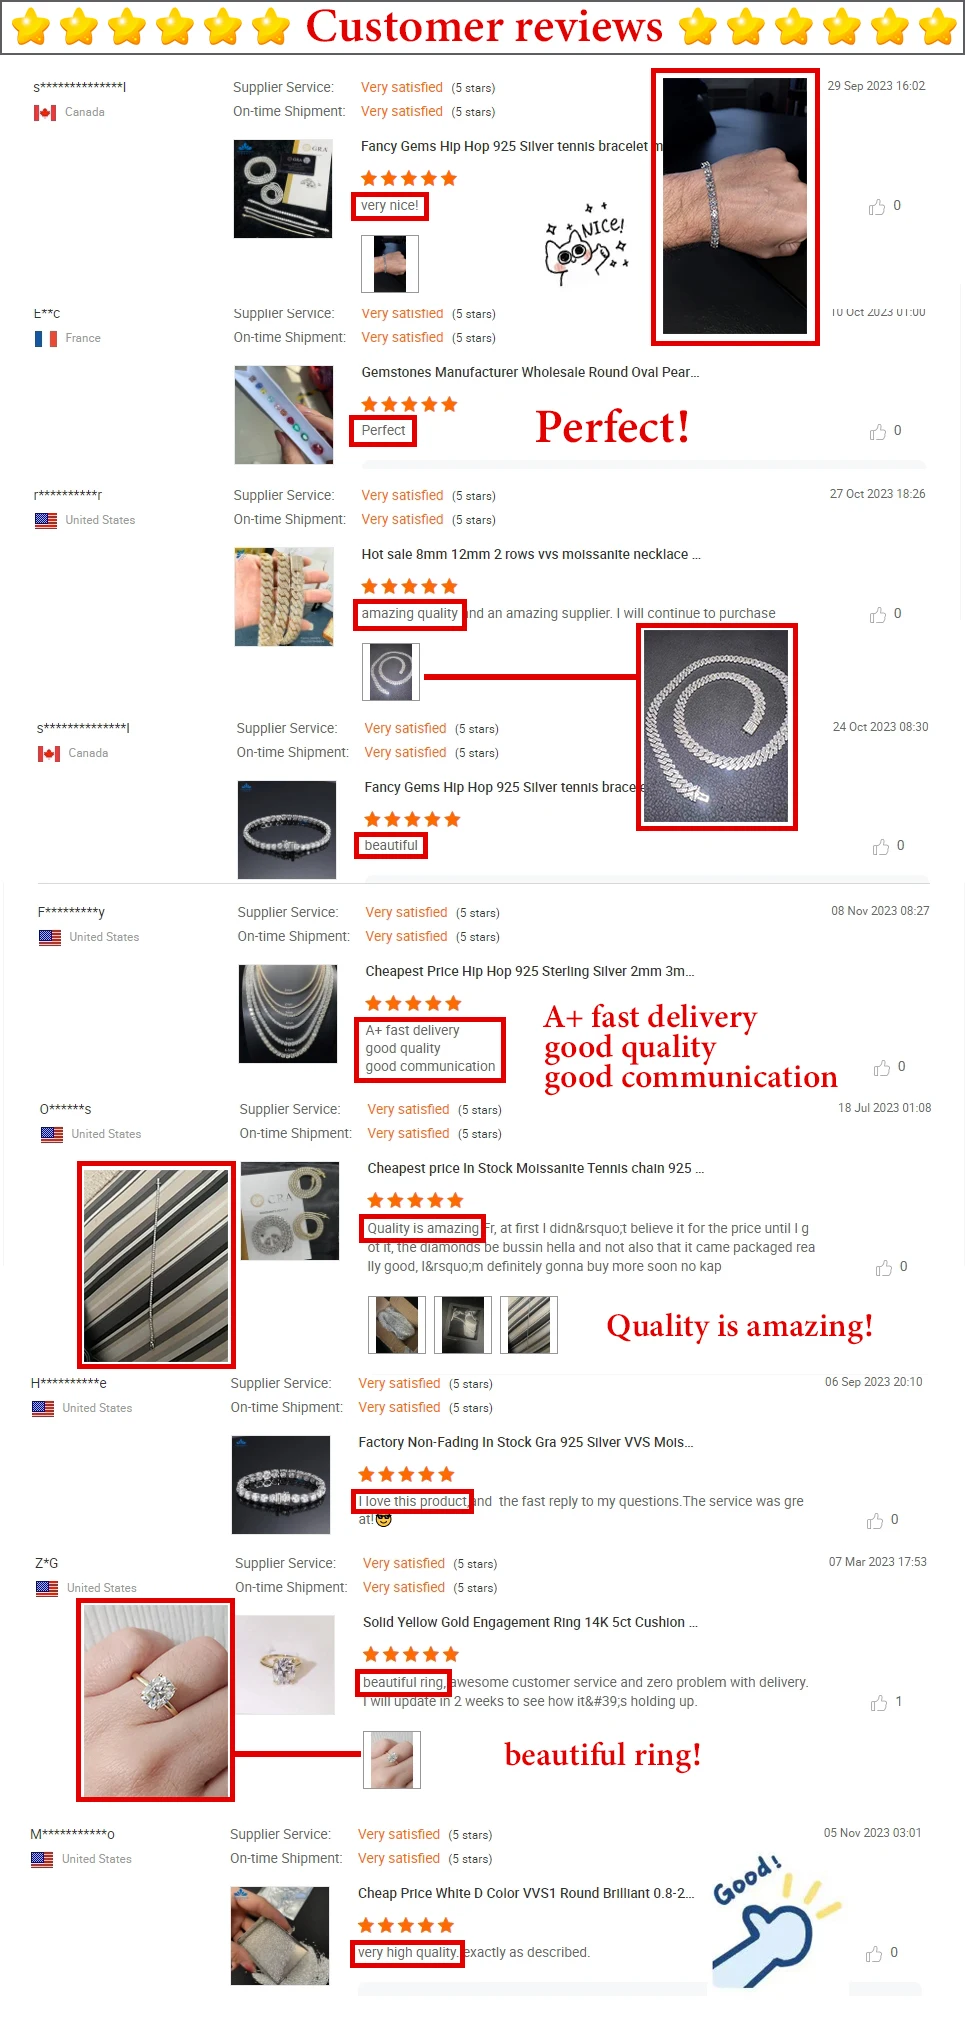Click thumbs-up on the 18 Jul 2023 review

coord(884,1268)
